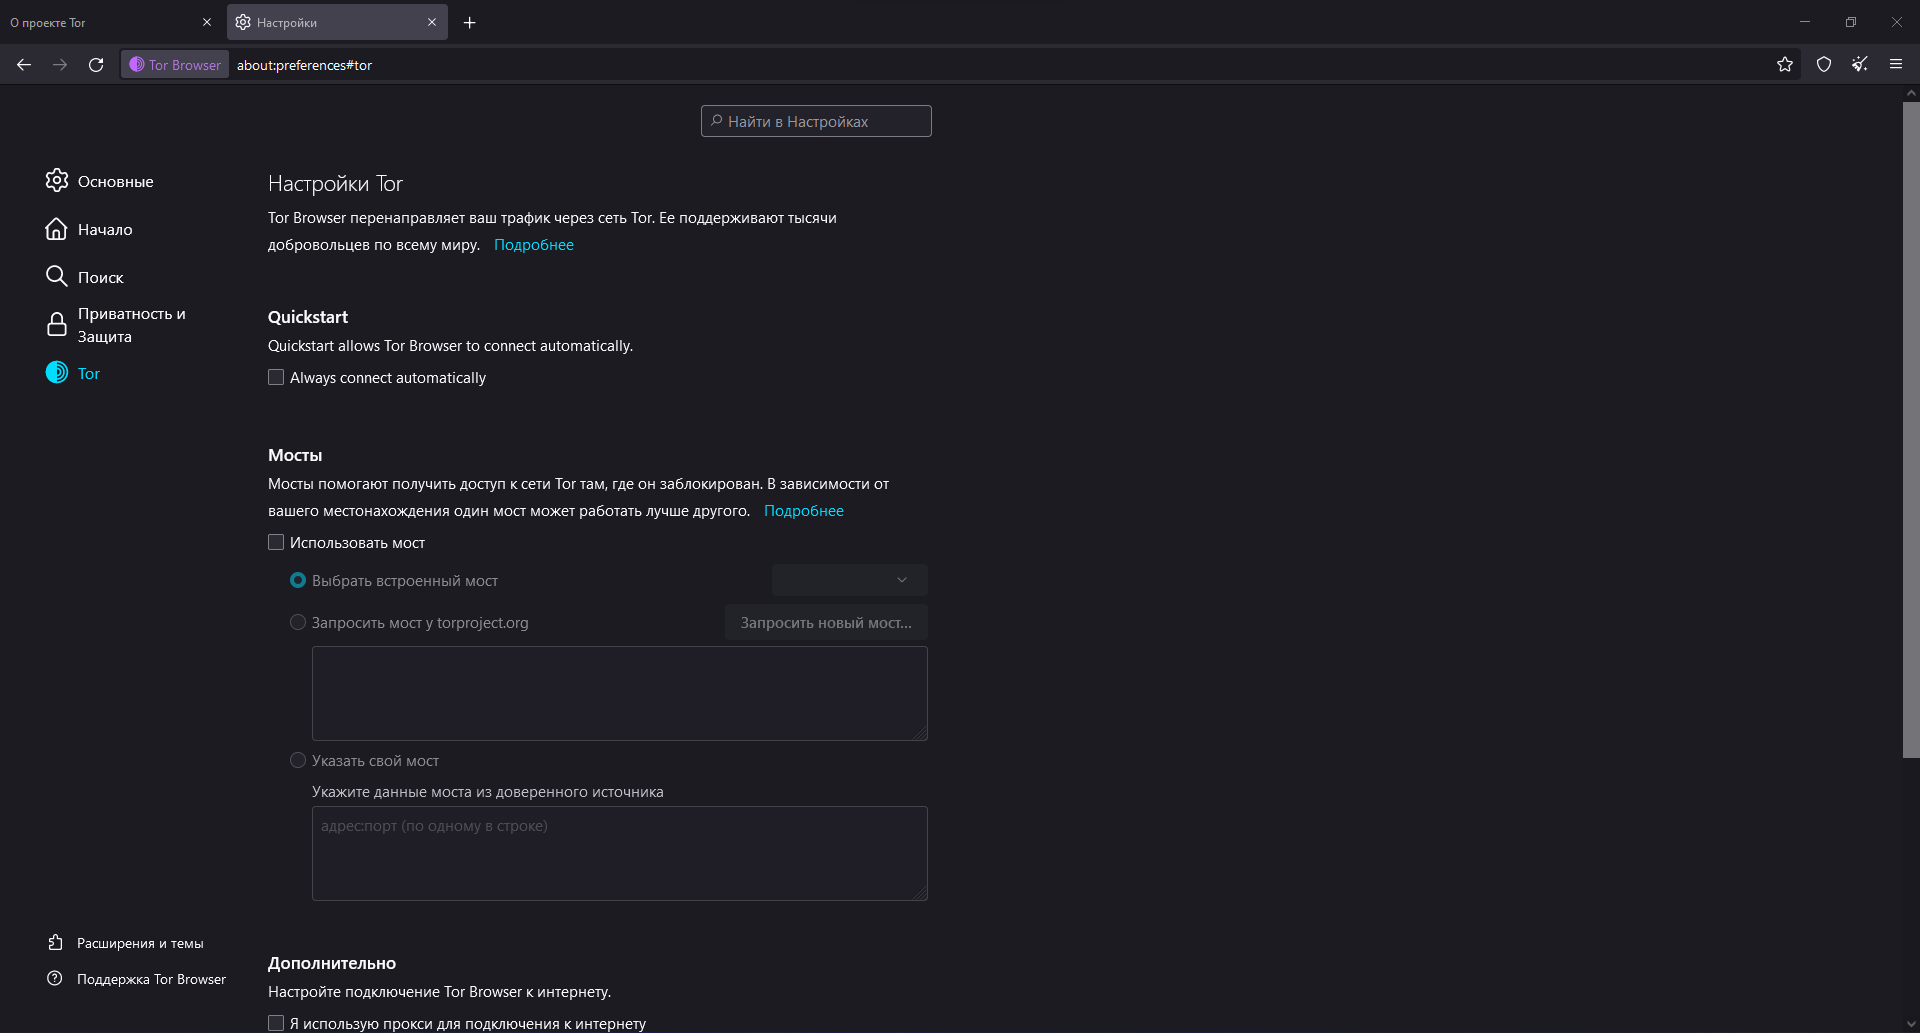1920x1033 pixels.
Task: Open the security level shield icon
Action: tap(1824, 65)
